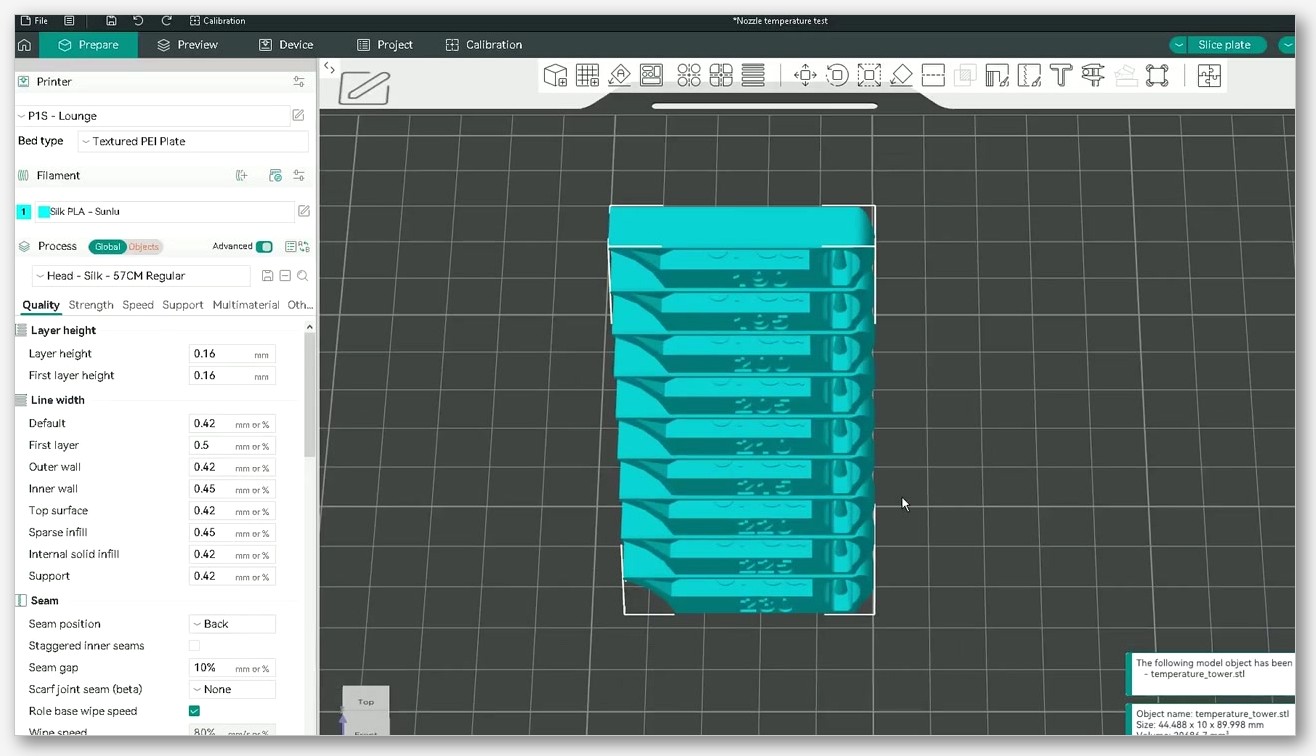
Task: Open the Head - Silk - 57CM Regular preset dropdown
Action: (x=141, y=276)
